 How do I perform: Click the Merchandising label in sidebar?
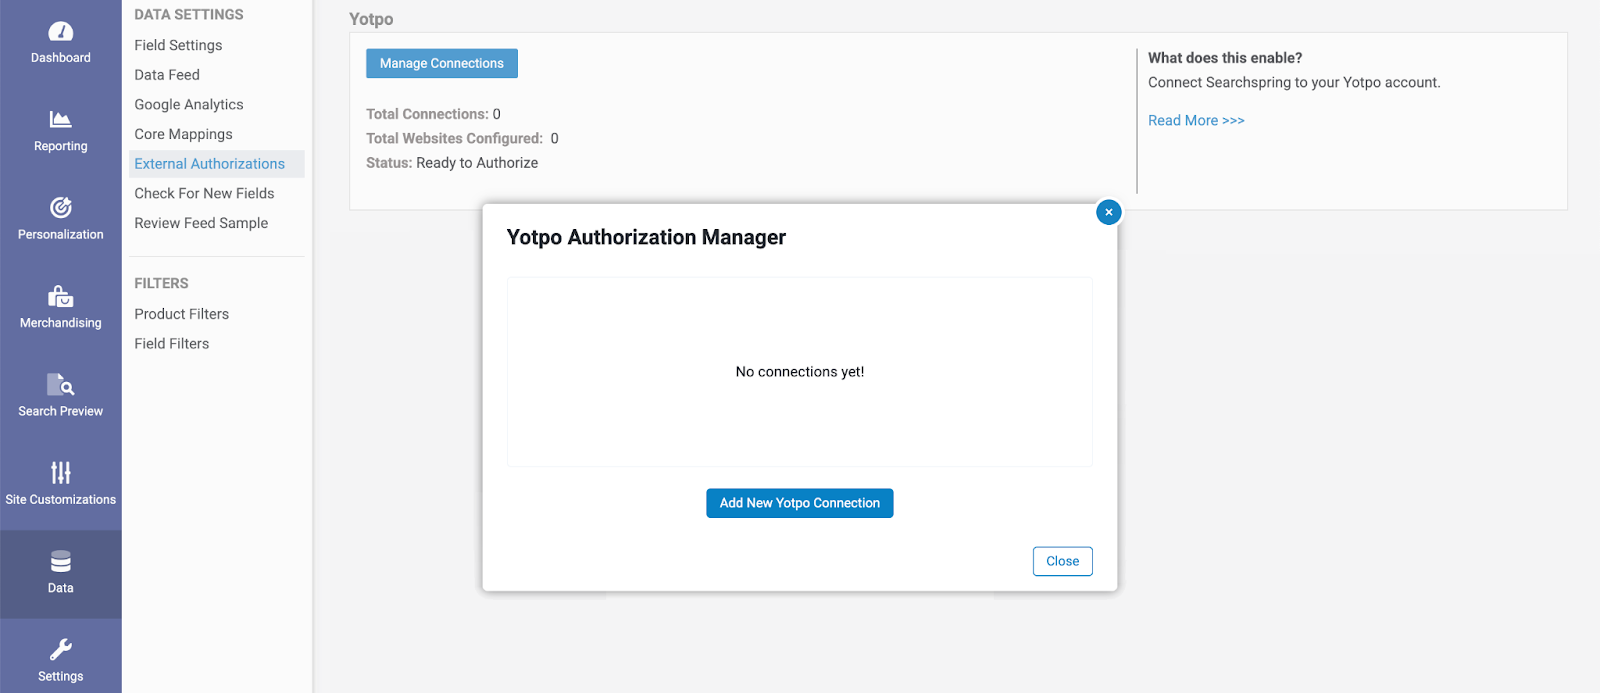[60, 323]
